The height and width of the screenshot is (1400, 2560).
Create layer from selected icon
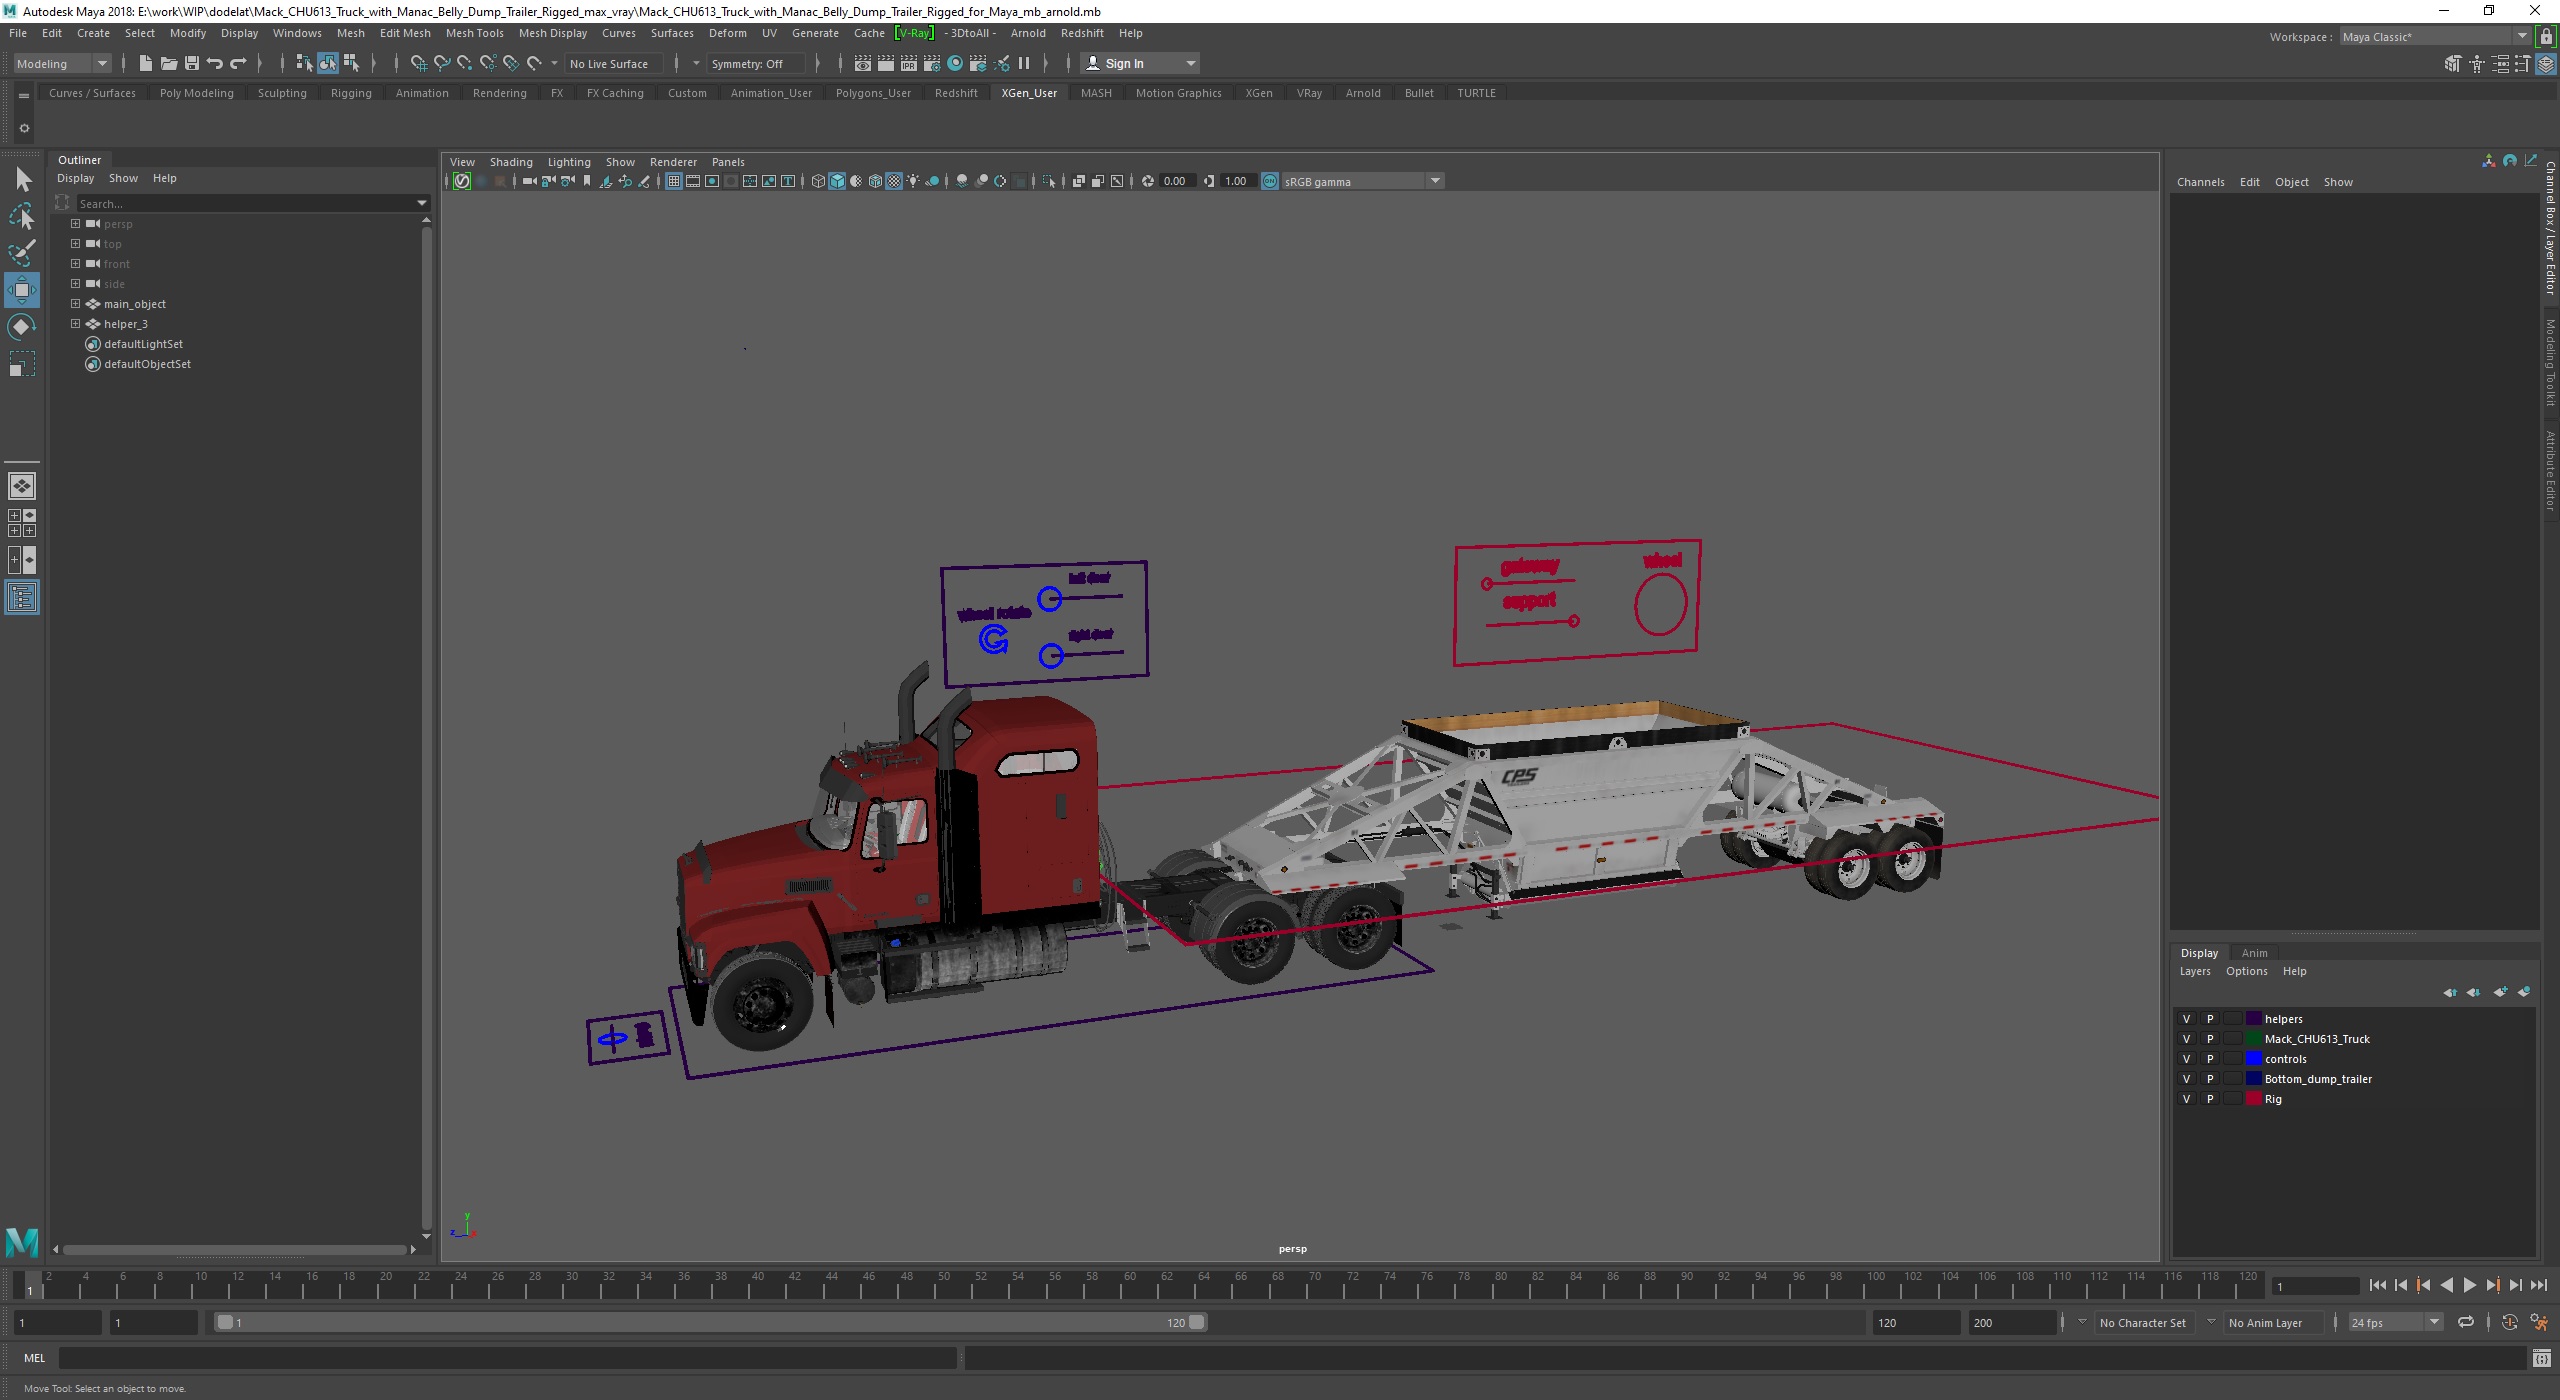tap(2524, 992)
